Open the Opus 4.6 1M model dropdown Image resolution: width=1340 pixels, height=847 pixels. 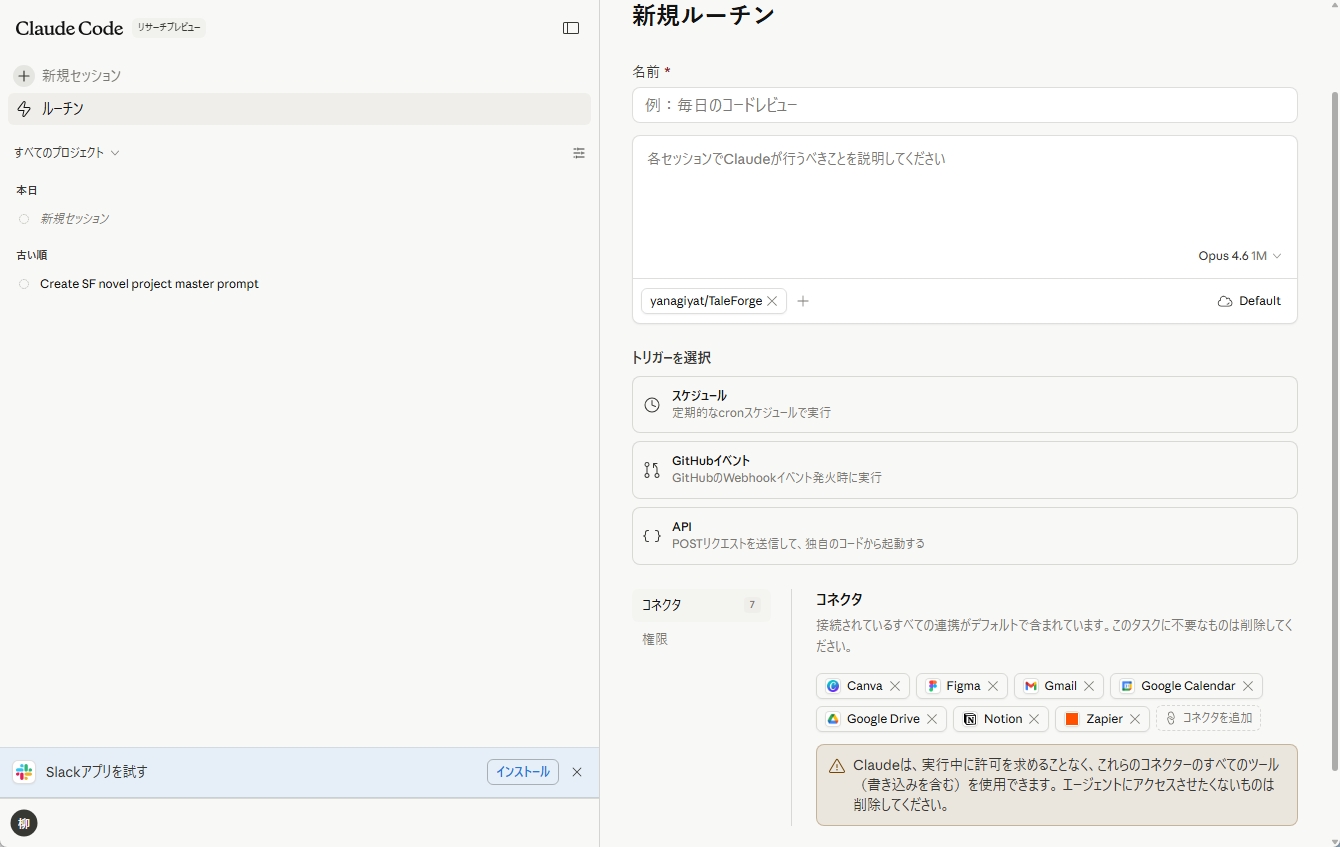(1240, 255)
